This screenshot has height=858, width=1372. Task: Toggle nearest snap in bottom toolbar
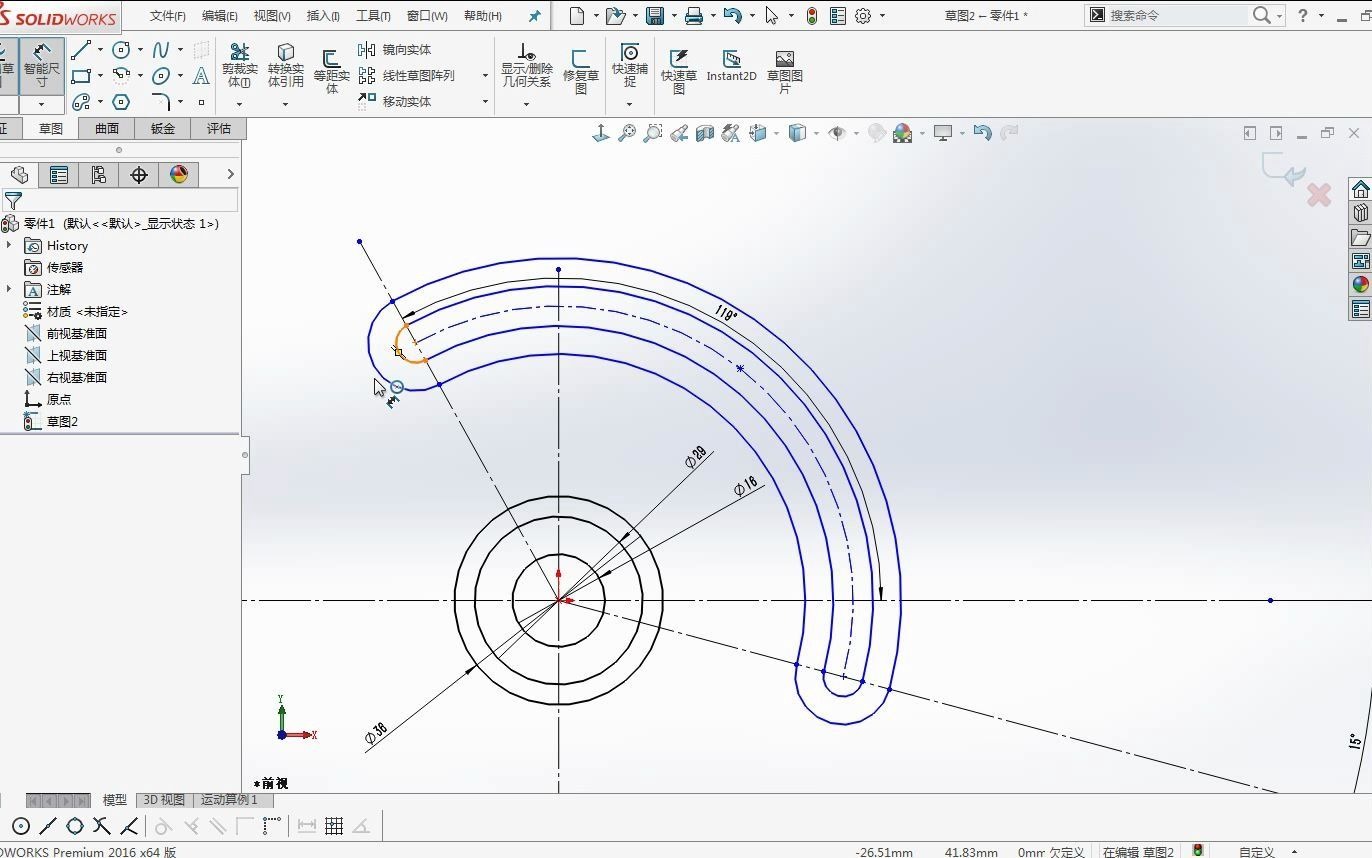(x=129, y=826)
